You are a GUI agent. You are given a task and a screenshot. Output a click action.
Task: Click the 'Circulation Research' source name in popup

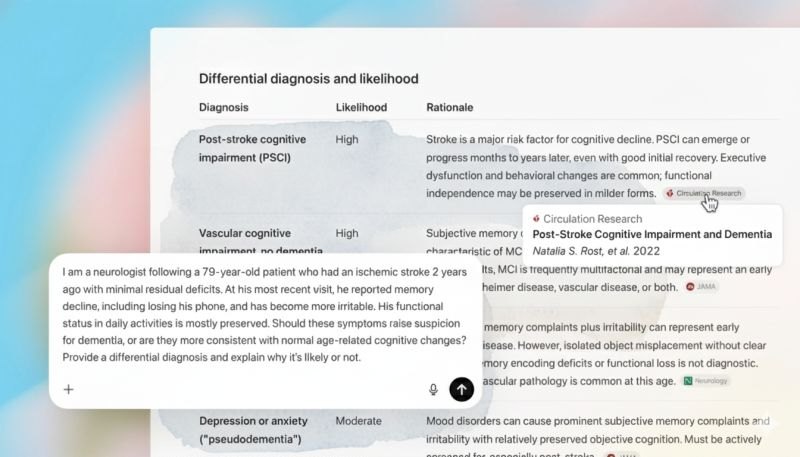[x=592, y=219]
